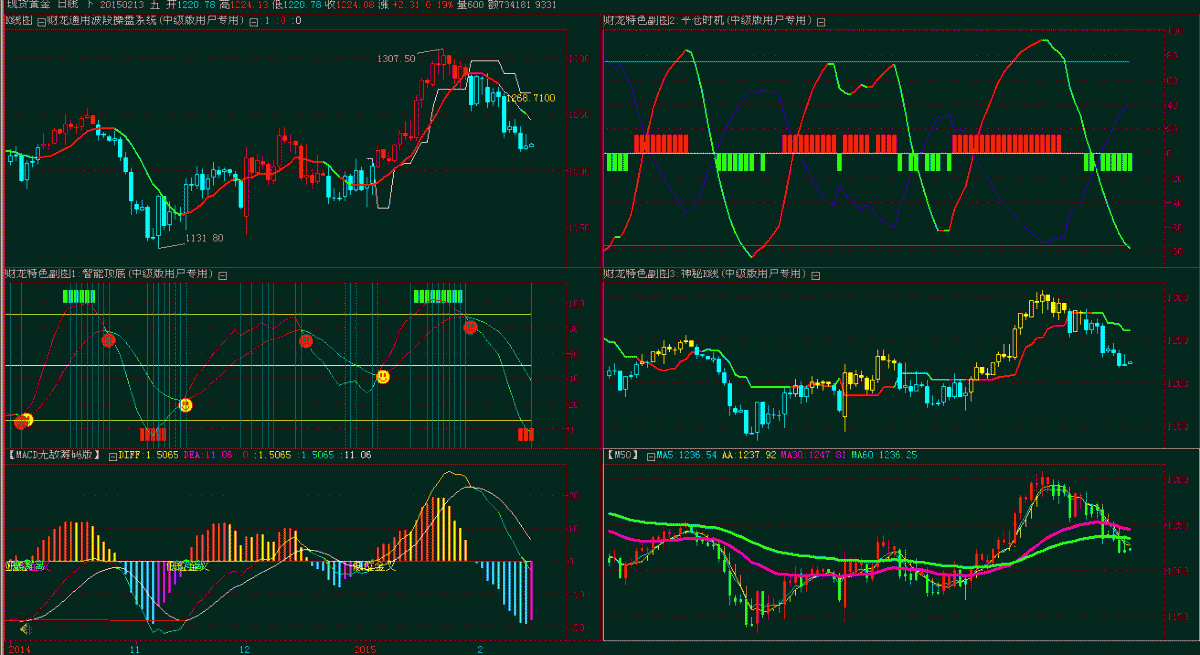Click the leftmost yellow smiley in 智能顶底
Image resolution: width=1200 pixels, height=655 pixels.
(x=26, y=419)
